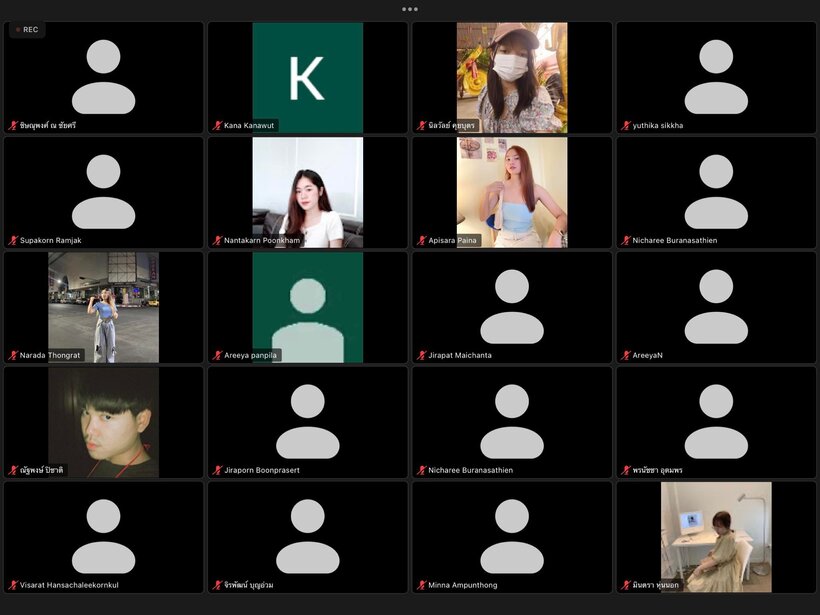The width and height of the screenshot is (820, 615).
Task: Click Supakorn Ramjak's muted microphone icon
Action: pos(13,241)
